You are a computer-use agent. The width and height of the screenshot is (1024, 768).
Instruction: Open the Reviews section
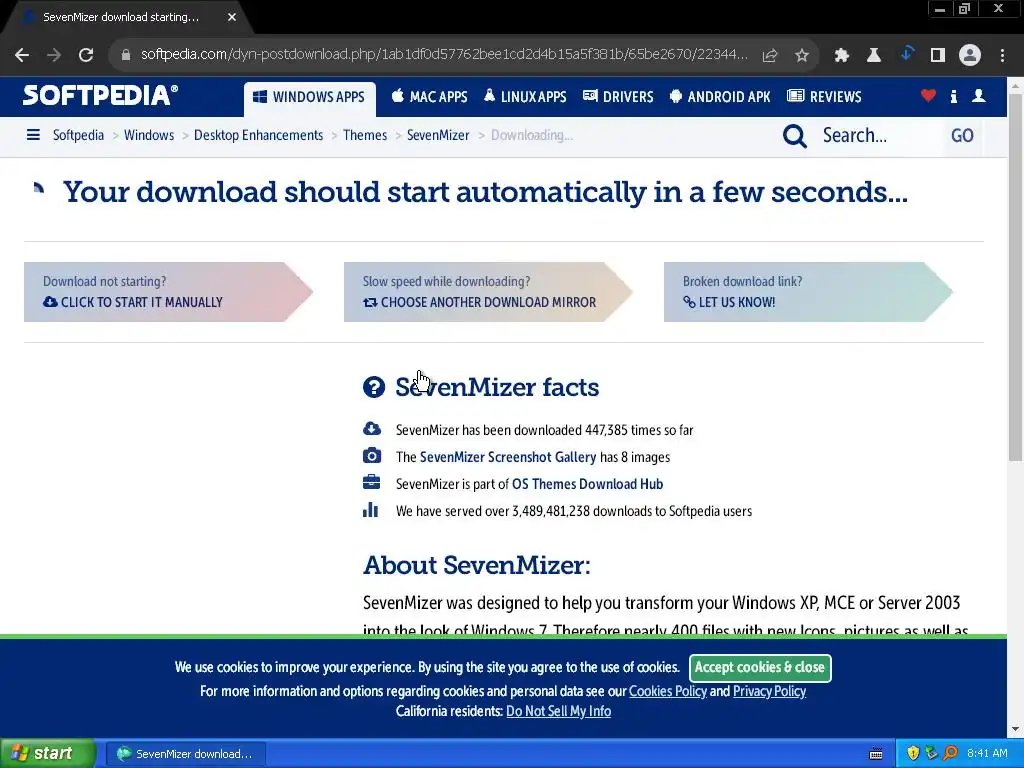point(824,97)
